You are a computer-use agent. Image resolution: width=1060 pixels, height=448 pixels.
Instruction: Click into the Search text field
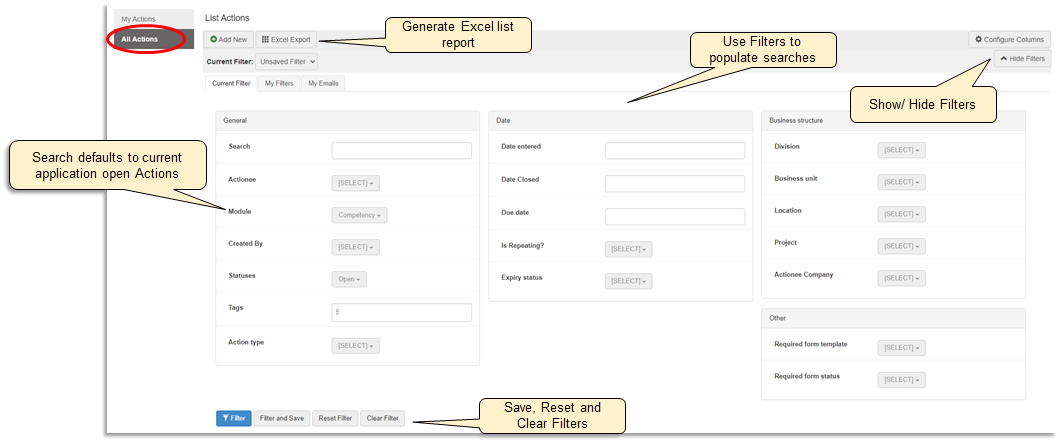pos(401,150)
